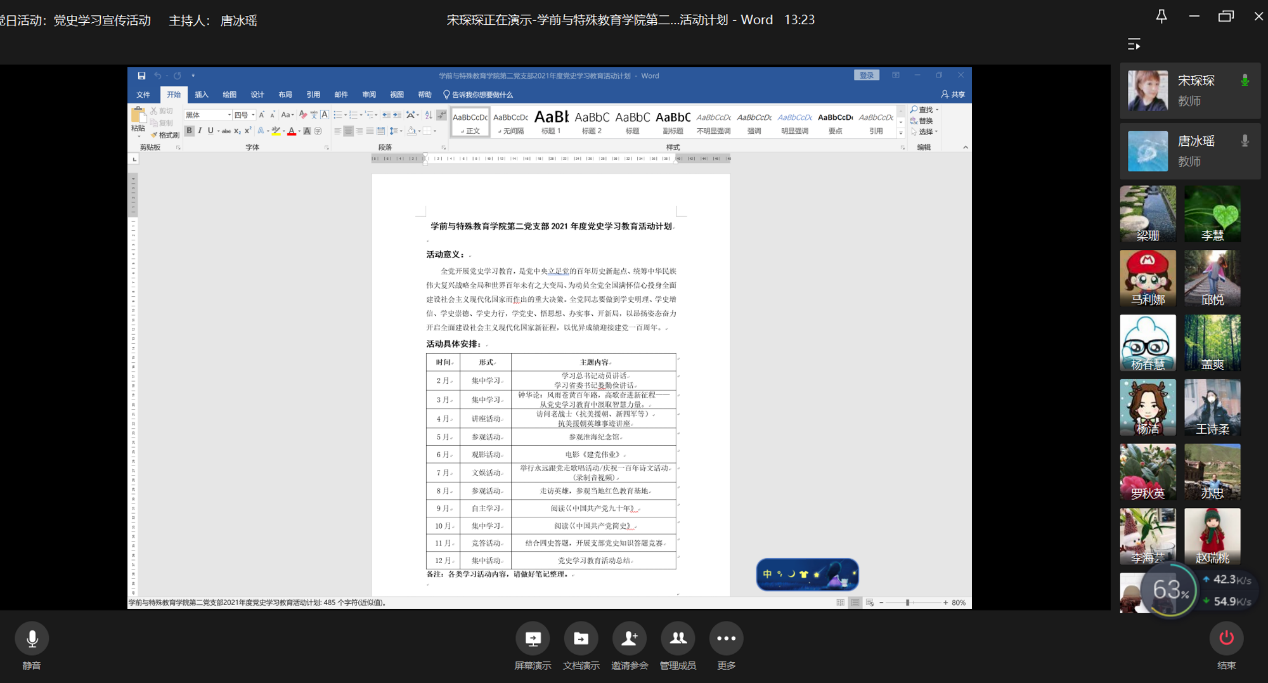The height and width of the screenshot is (683, 1268).
Task: Expand the font name dropdown 黑体
Action: click(228, 116)
